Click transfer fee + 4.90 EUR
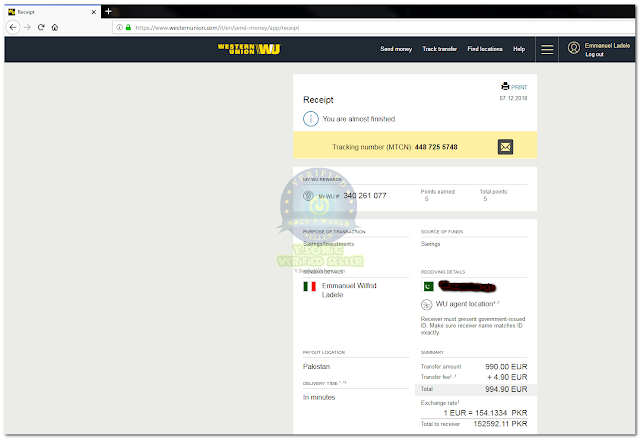 tap(507, 377)
